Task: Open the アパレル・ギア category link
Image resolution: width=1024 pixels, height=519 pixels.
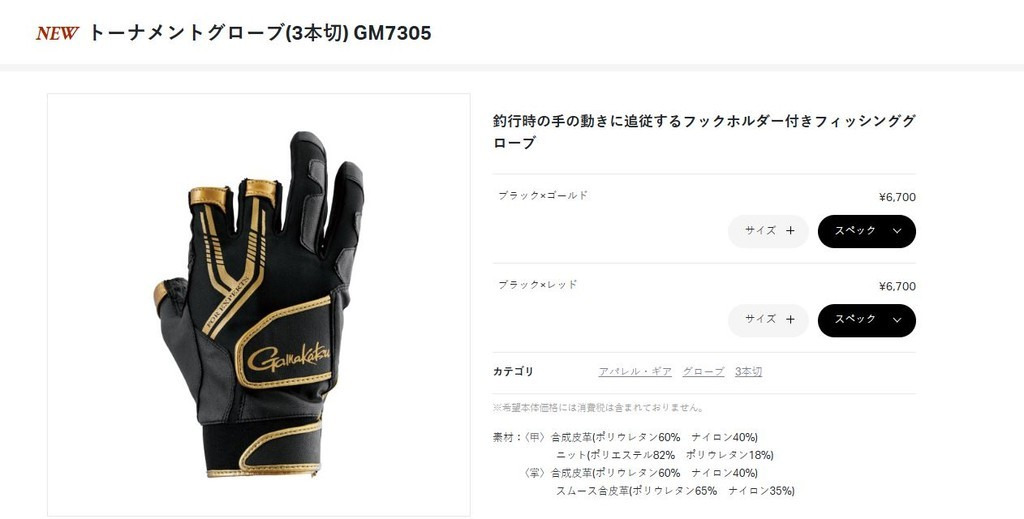Action: [635, 371]
